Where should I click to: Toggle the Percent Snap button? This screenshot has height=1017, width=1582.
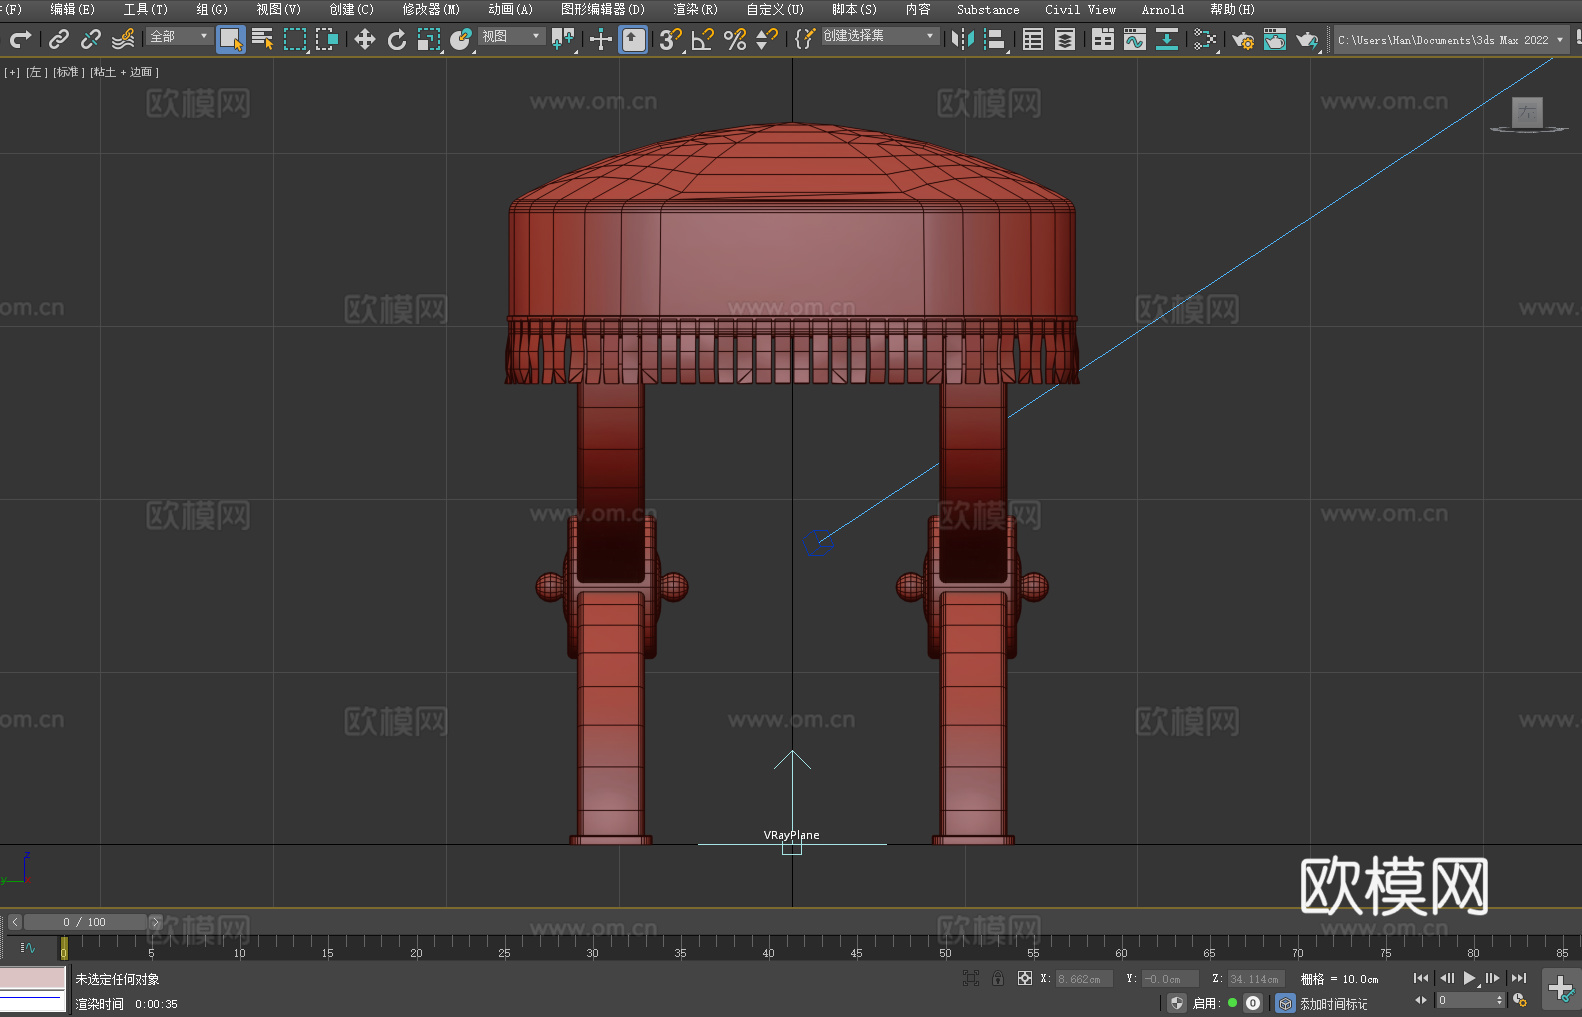(x=735, y=39)
